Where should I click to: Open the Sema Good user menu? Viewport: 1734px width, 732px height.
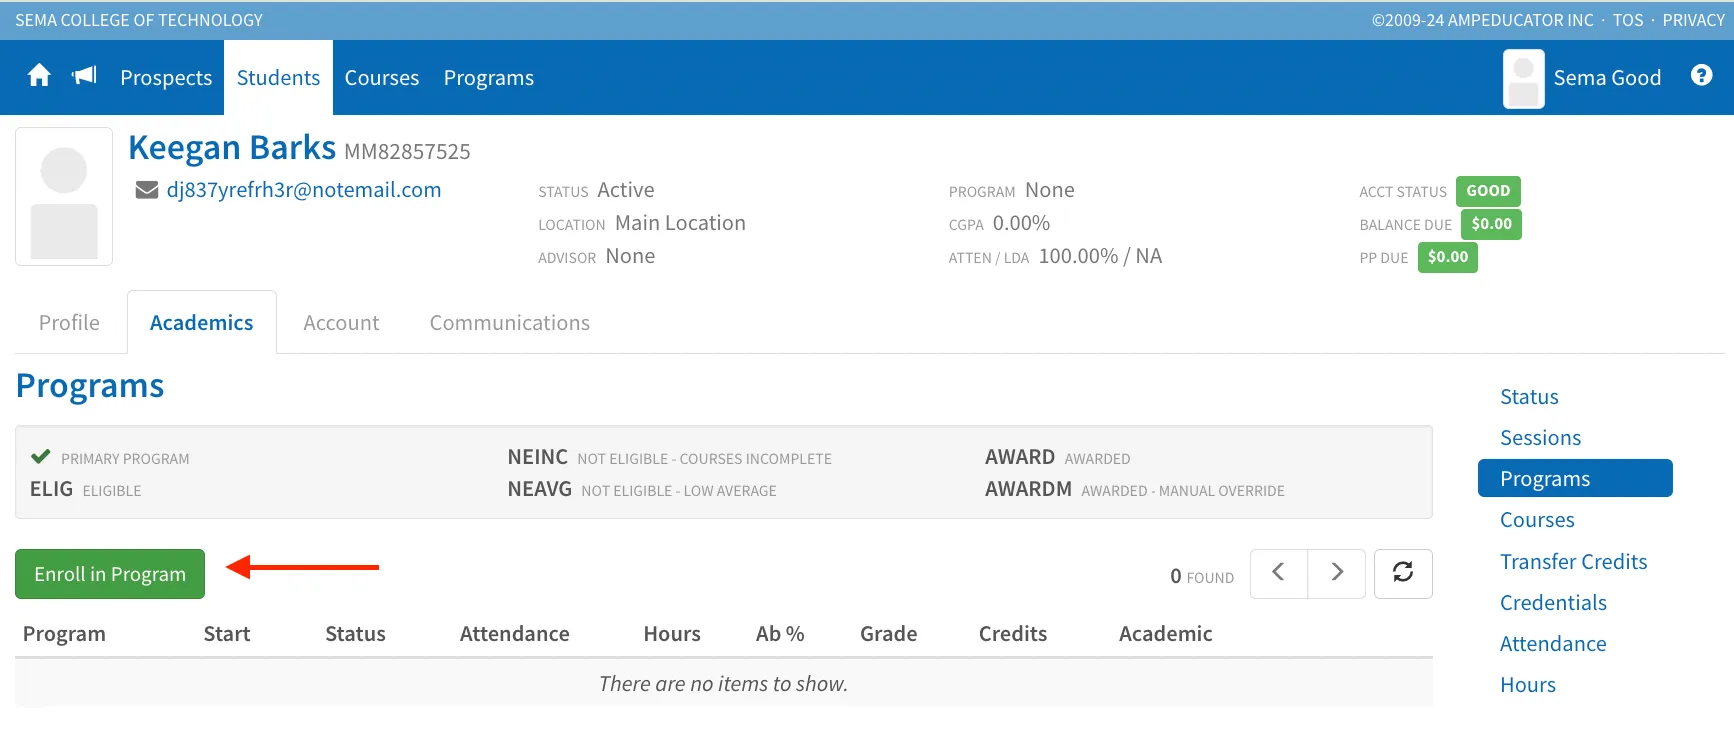[x=1607, y=78]
